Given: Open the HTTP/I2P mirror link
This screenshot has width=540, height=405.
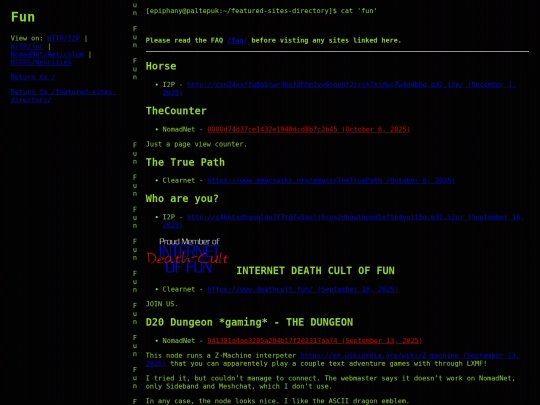Looking at the screenshot, I should click(63, 38).
